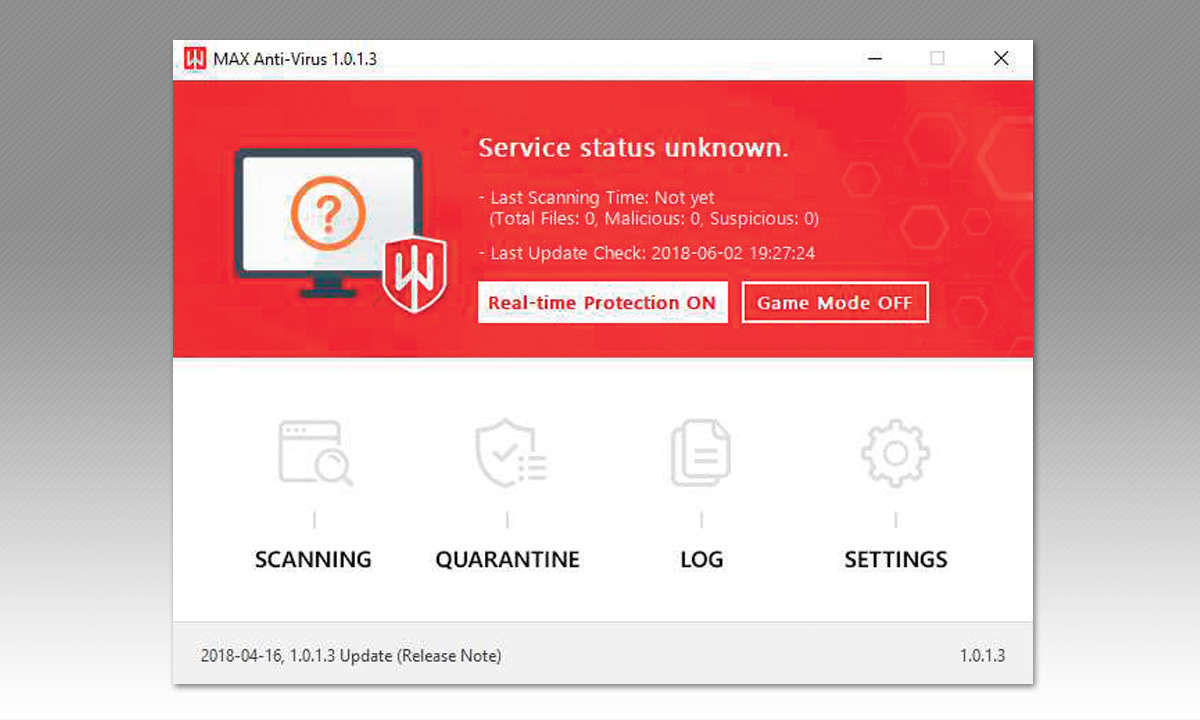Close the MAX Anti-Virus window
This screenshot has height=720, width=1200.
tap(1001, 59)
